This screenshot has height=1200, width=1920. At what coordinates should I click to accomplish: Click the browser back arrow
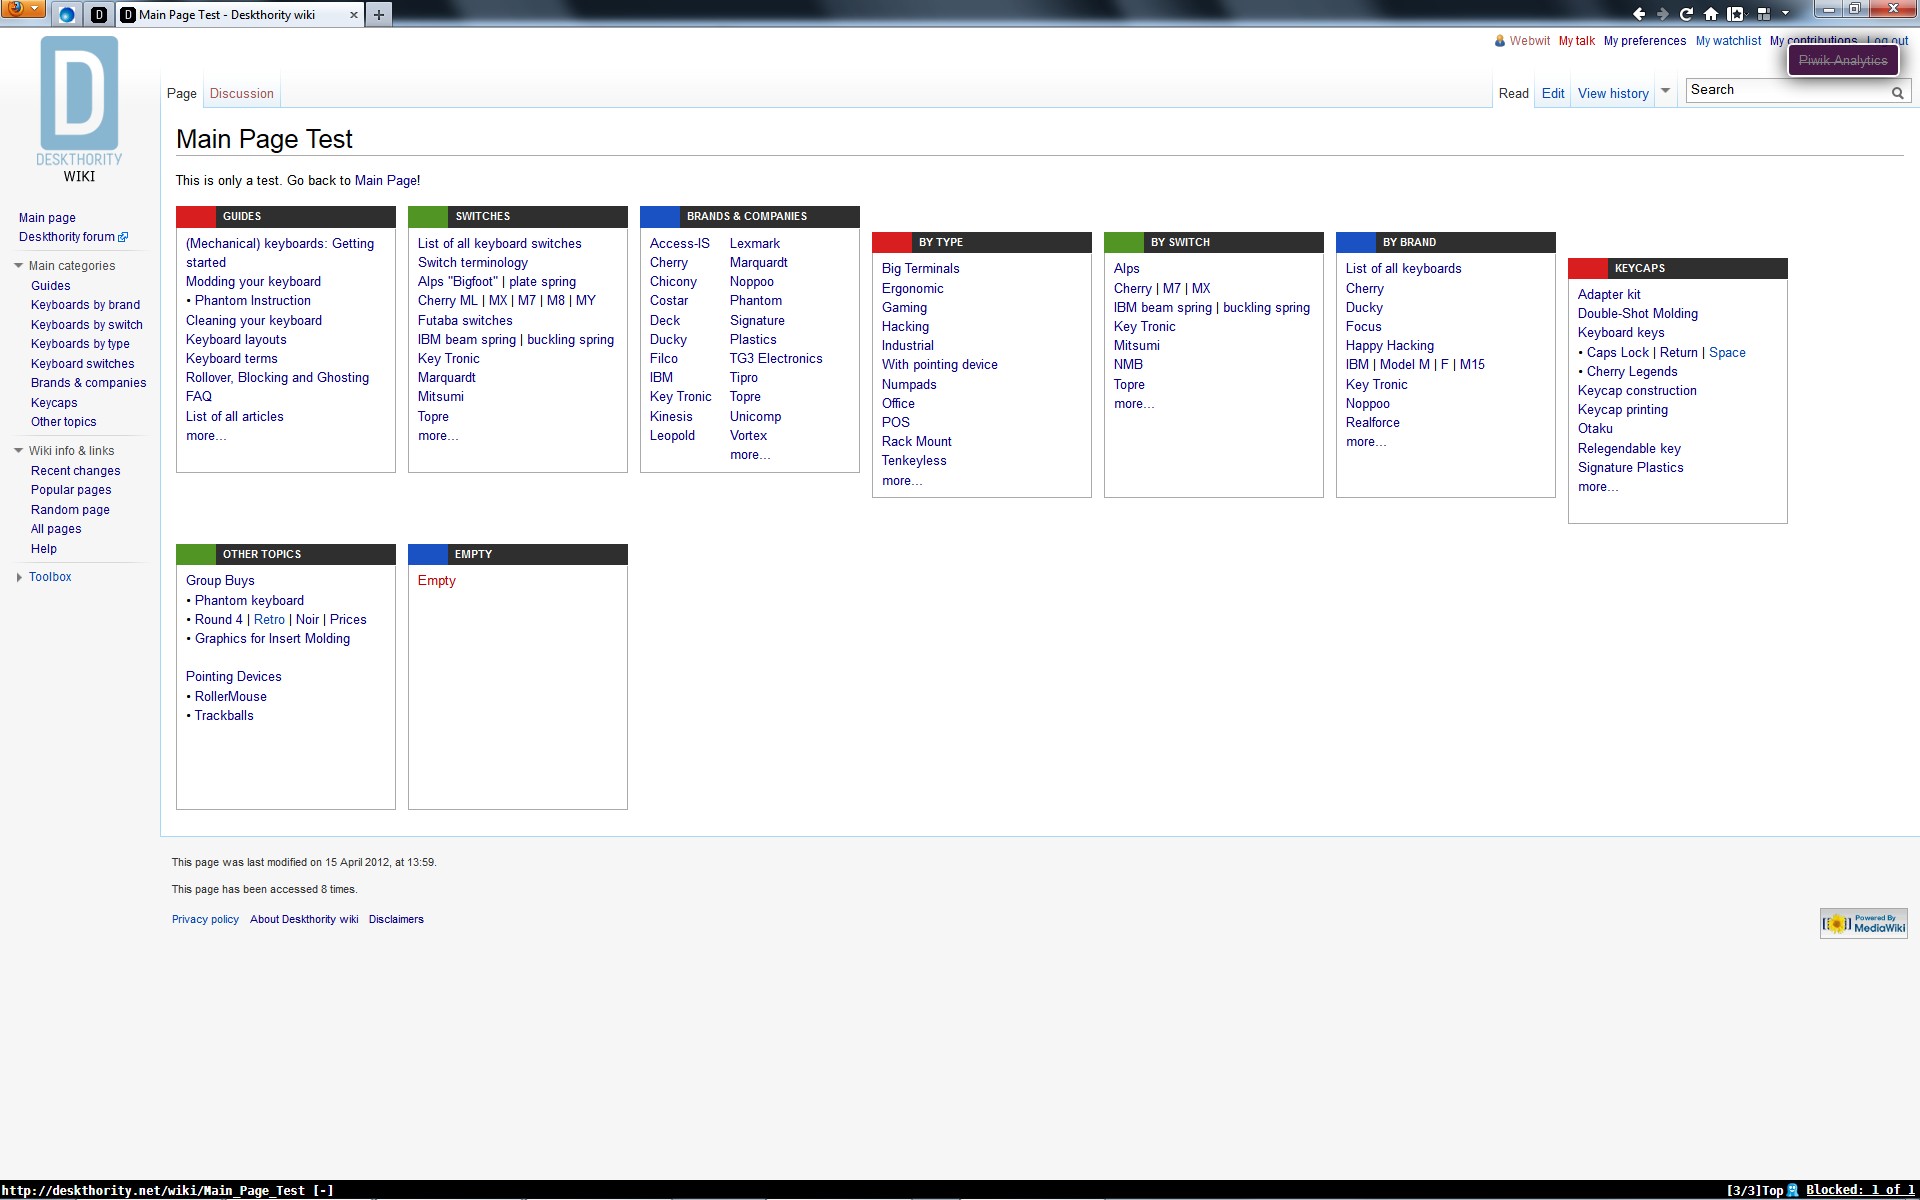[x=1638, y=14]
